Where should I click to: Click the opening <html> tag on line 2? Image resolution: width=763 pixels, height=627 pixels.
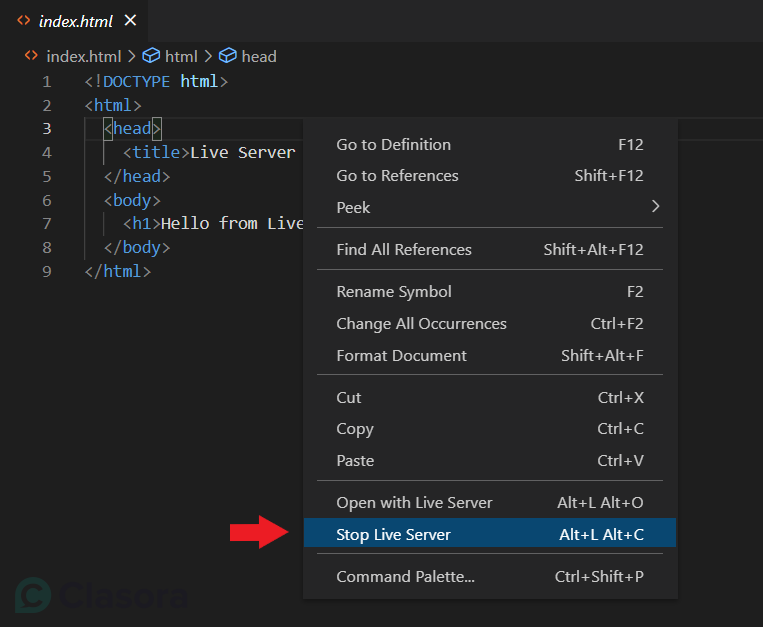coord(113,105)
